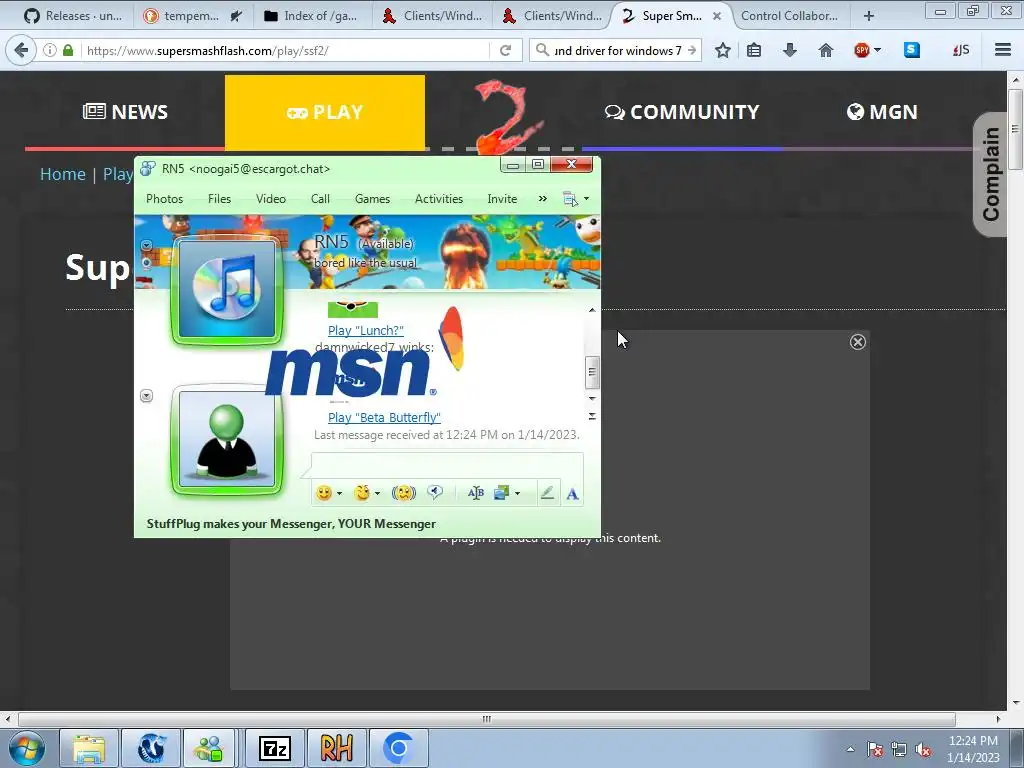Open the emoticon picker smiley icon

(324, 493)
